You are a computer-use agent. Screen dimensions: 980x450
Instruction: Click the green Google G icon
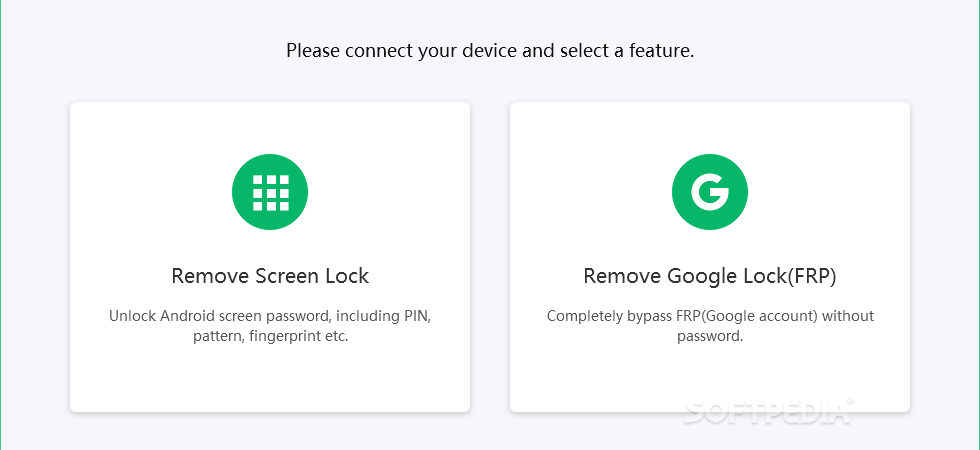[x=710, y=192]
